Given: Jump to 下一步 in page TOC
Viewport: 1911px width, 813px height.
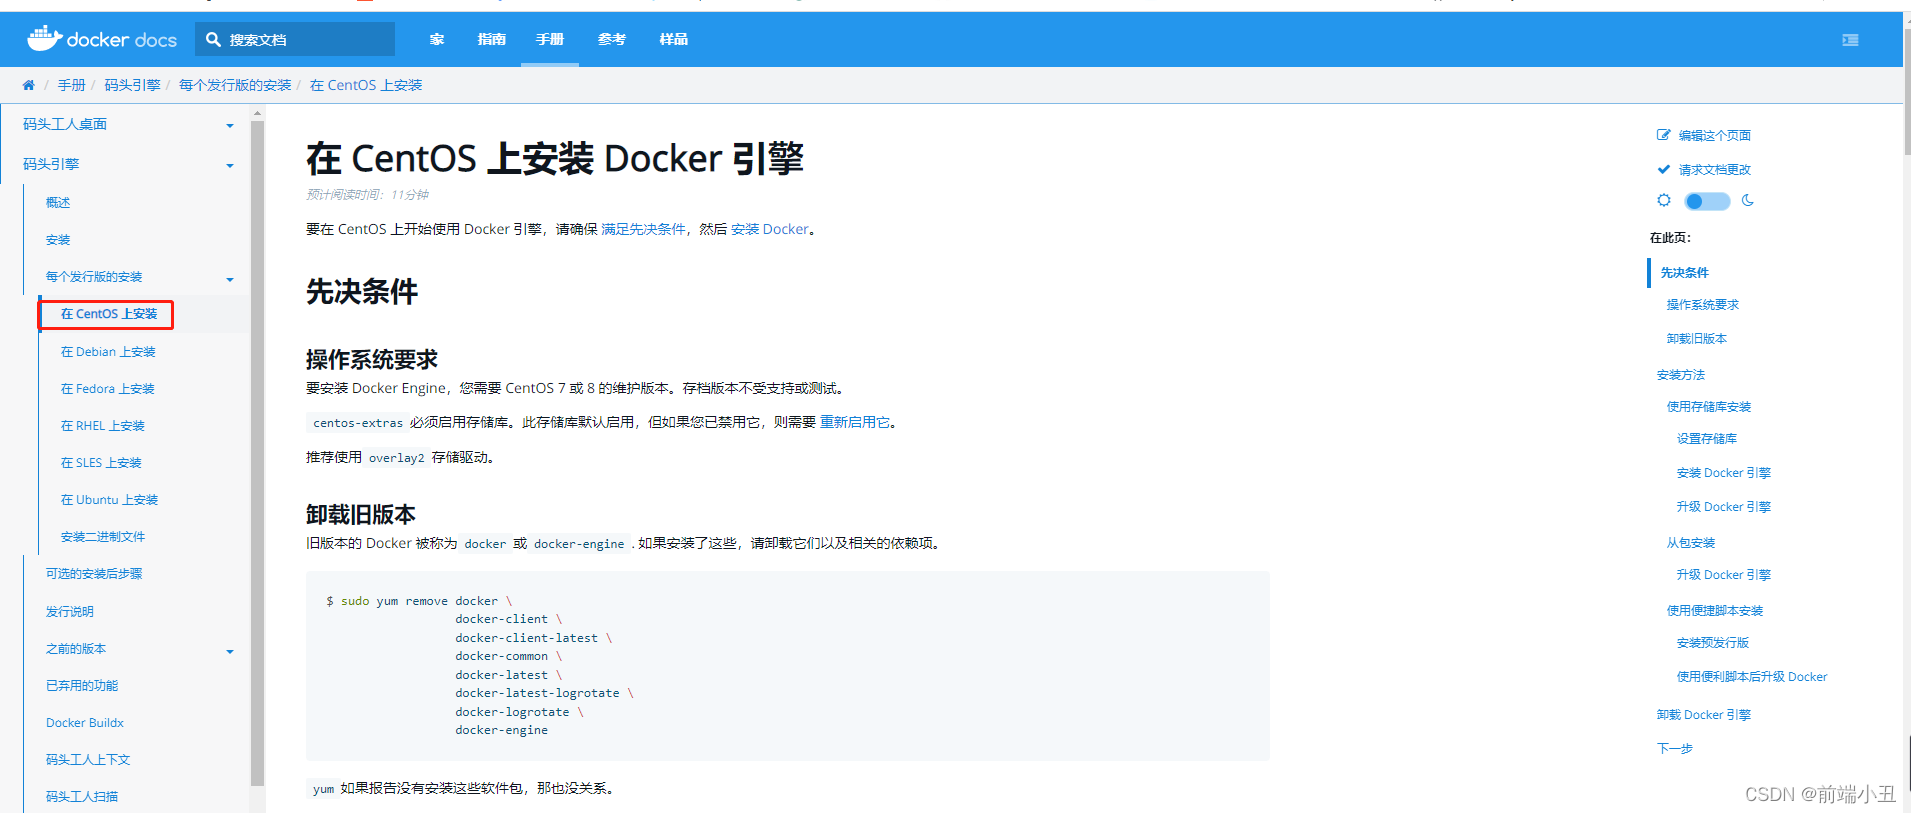Looking at the screenshot, I should [x=1675, y=748].
